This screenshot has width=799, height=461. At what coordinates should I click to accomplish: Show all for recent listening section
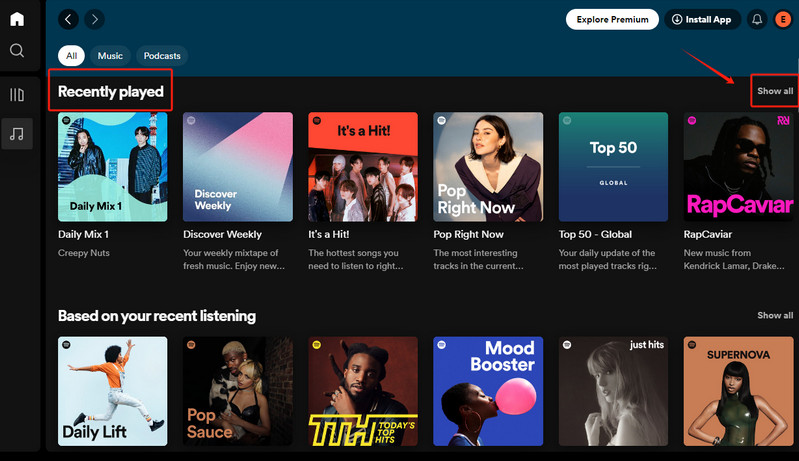(775, 315)
